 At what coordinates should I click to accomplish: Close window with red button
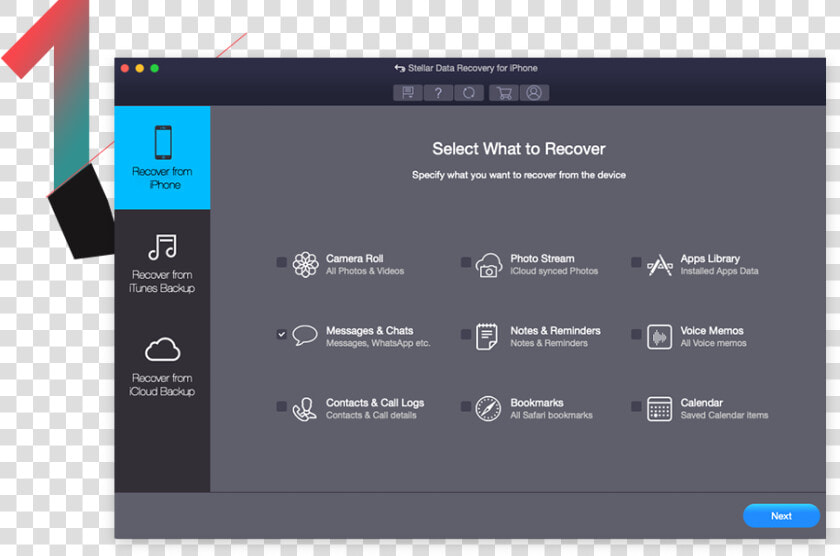[125, 68]
